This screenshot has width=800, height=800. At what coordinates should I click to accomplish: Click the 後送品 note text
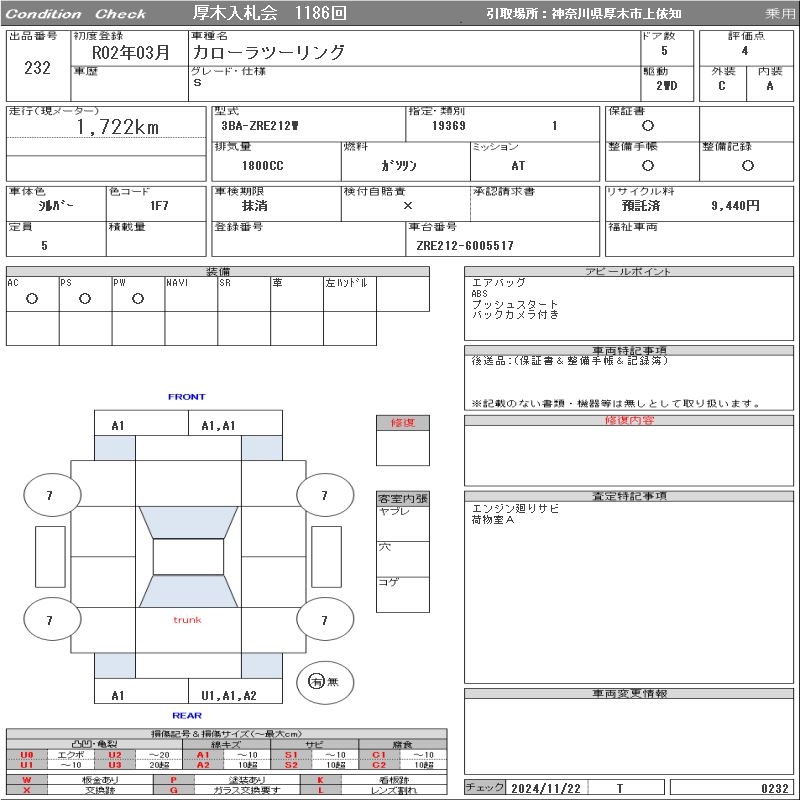pos(569,361)
